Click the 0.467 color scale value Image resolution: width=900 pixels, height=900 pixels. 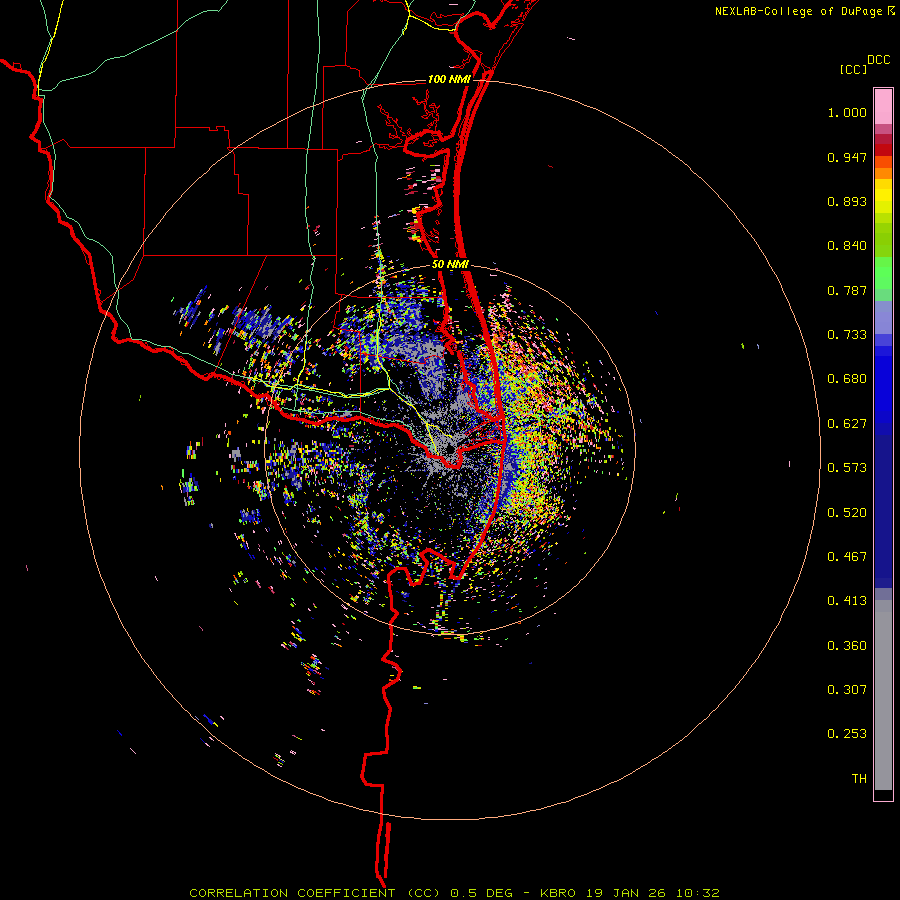(x=847, y=557)
